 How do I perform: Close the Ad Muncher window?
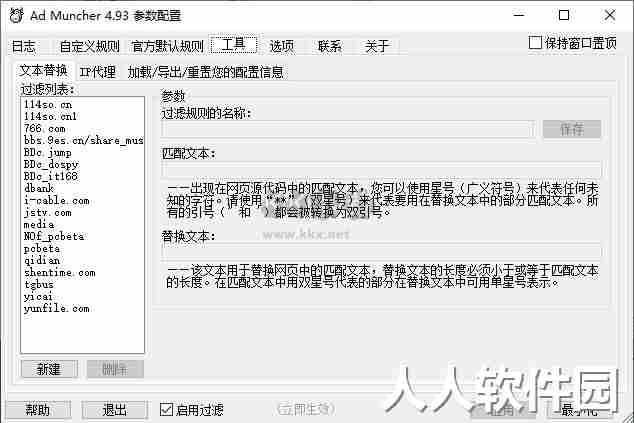(x=610, y=15)
